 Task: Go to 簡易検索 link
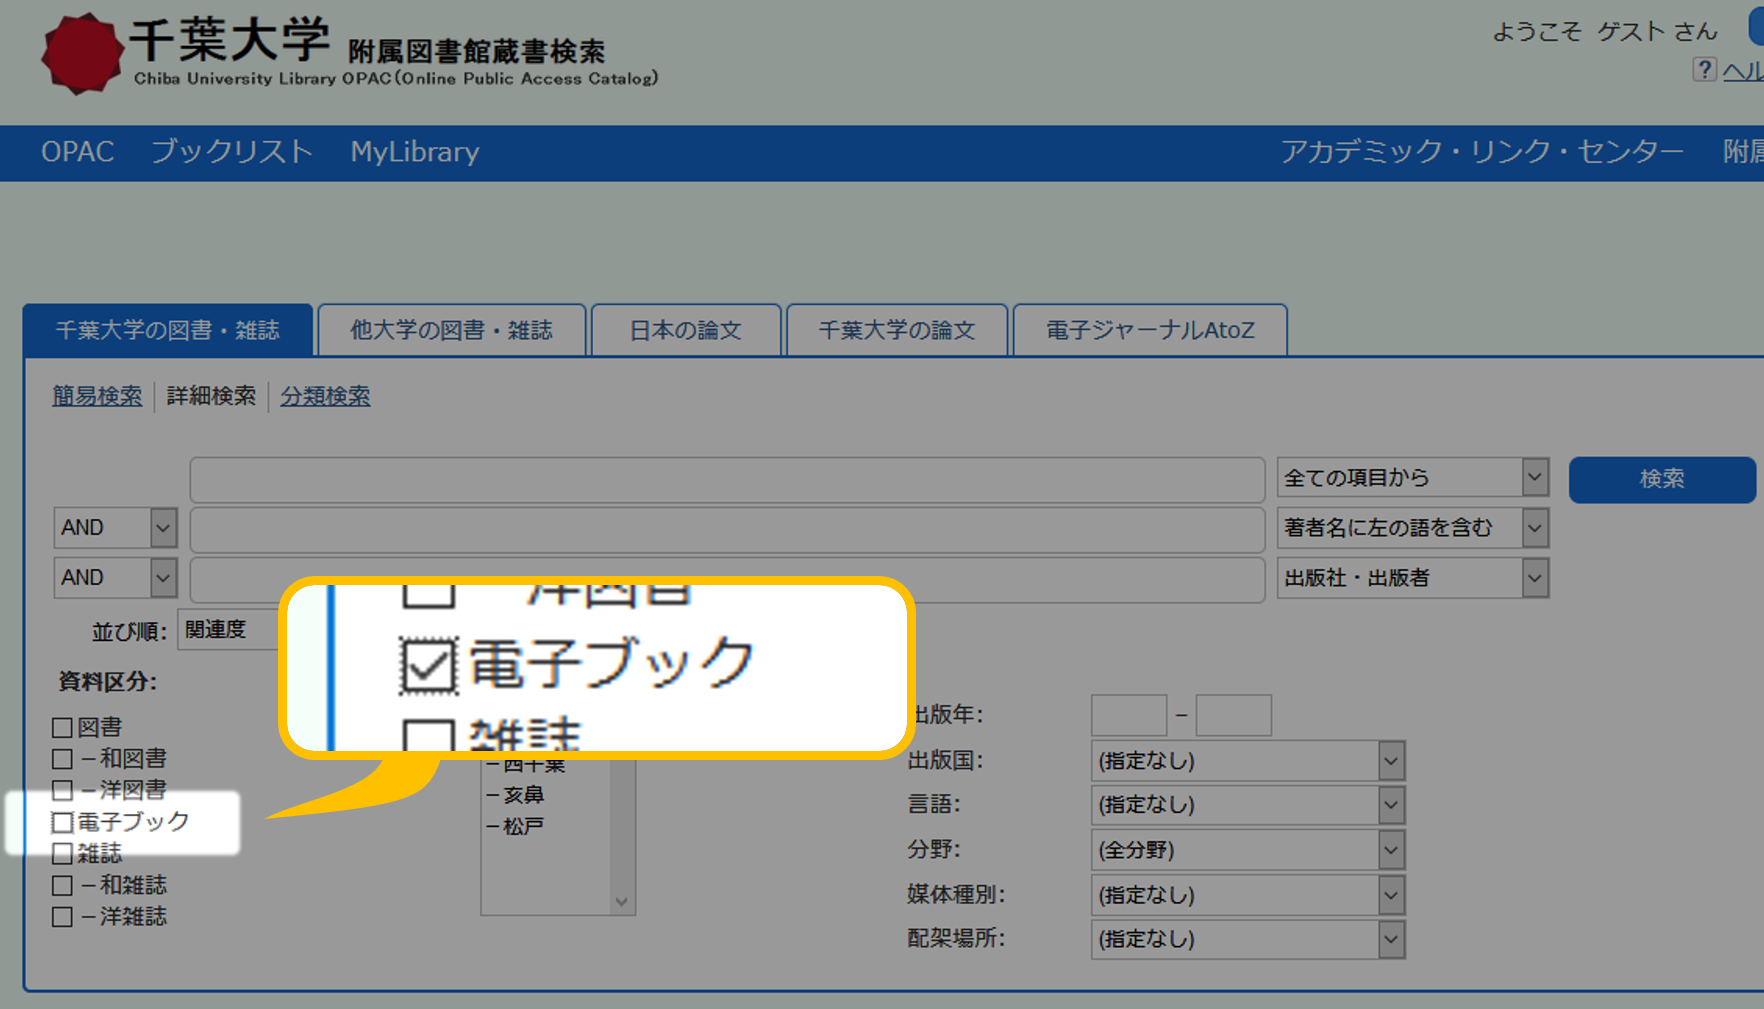coord(97,396)
